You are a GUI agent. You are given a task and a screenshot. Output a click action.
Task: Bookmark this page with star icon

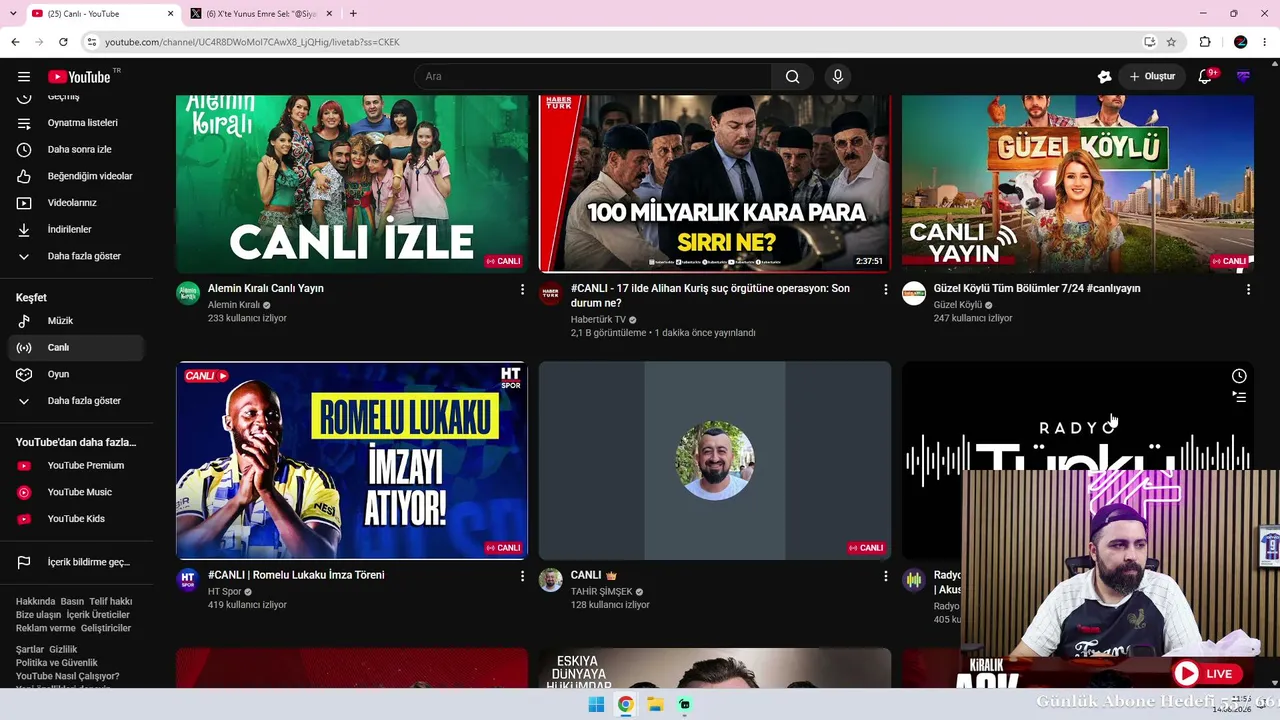click(x=1171, y=42)
